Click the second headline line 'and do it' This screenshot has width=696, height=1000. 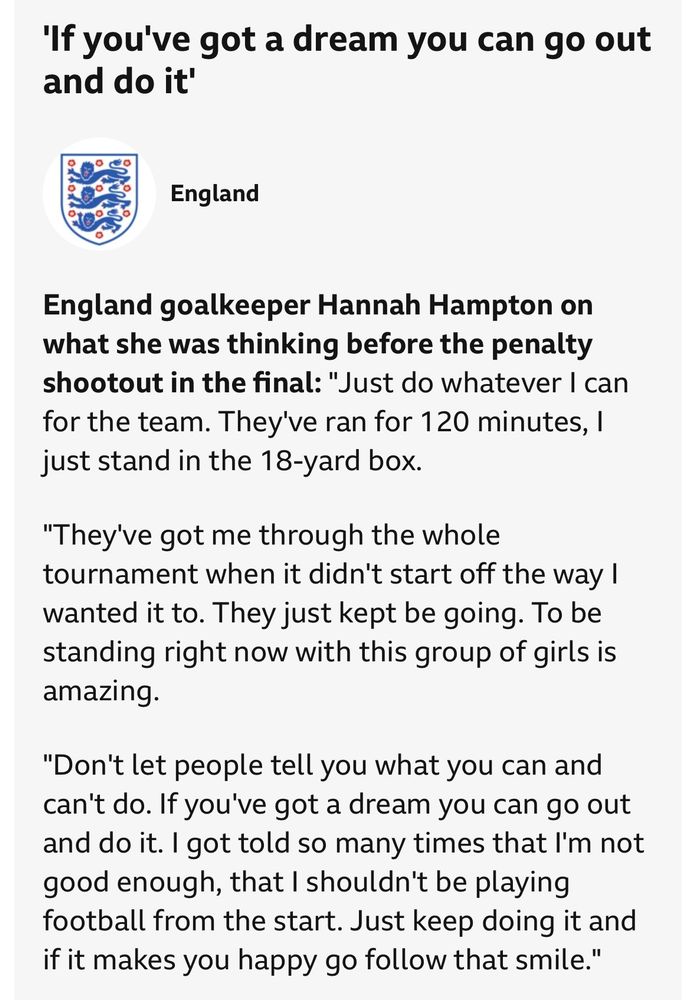117,81
